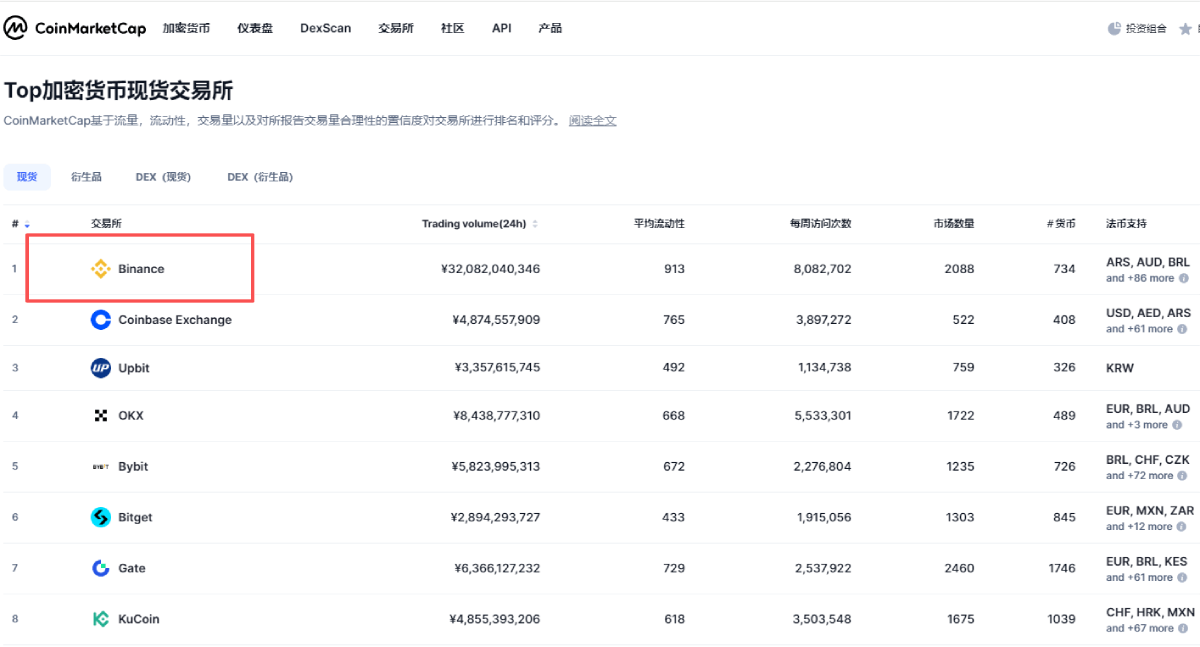This screenshot has width=1200, height=647.
Task: Select OKX volume ¥8,438,777,310
Action: (x=496, y=415)
